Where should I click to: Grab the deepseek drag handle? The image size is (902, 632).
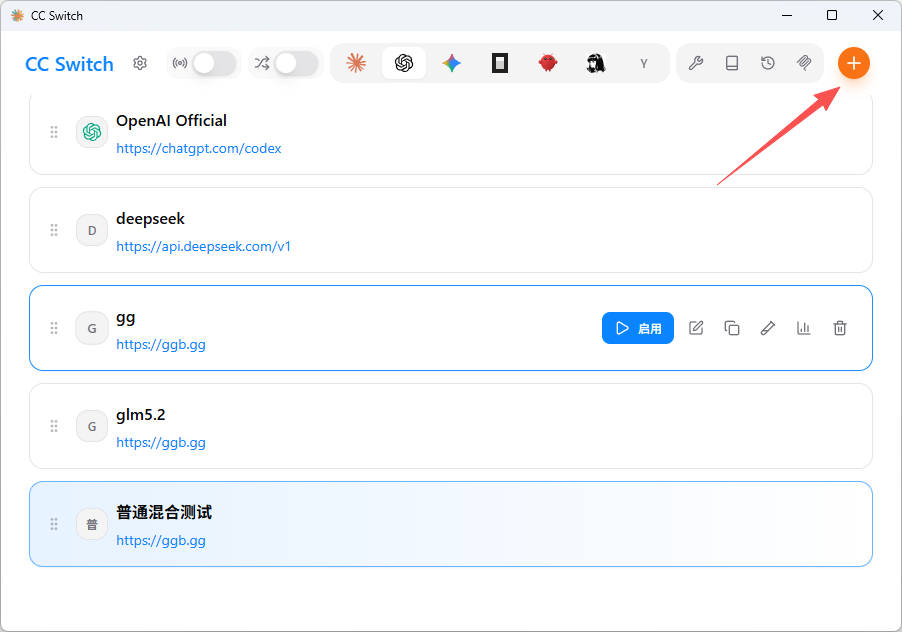pos(54,230)
